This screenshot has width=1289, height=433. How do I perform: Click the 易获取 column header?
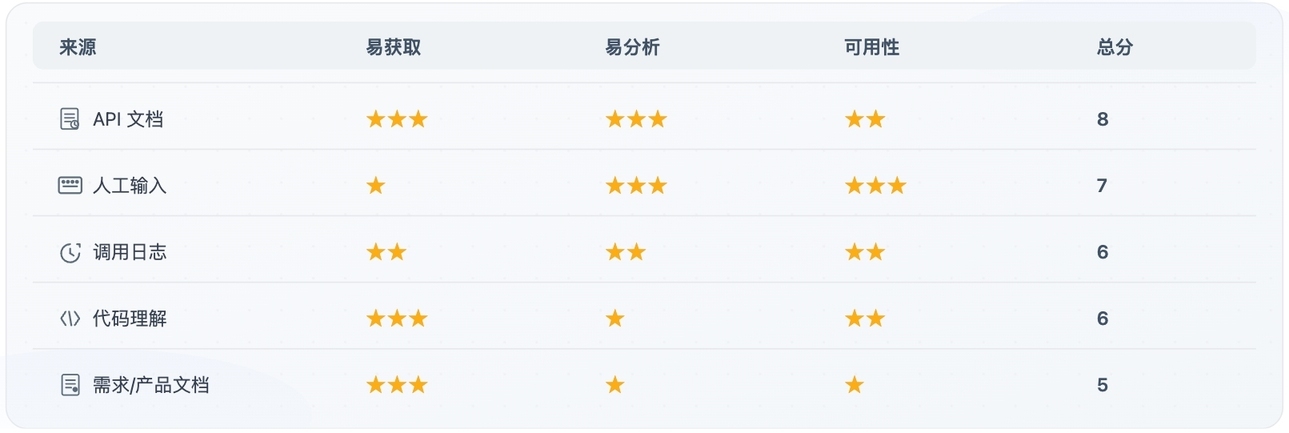click(393, 47)
